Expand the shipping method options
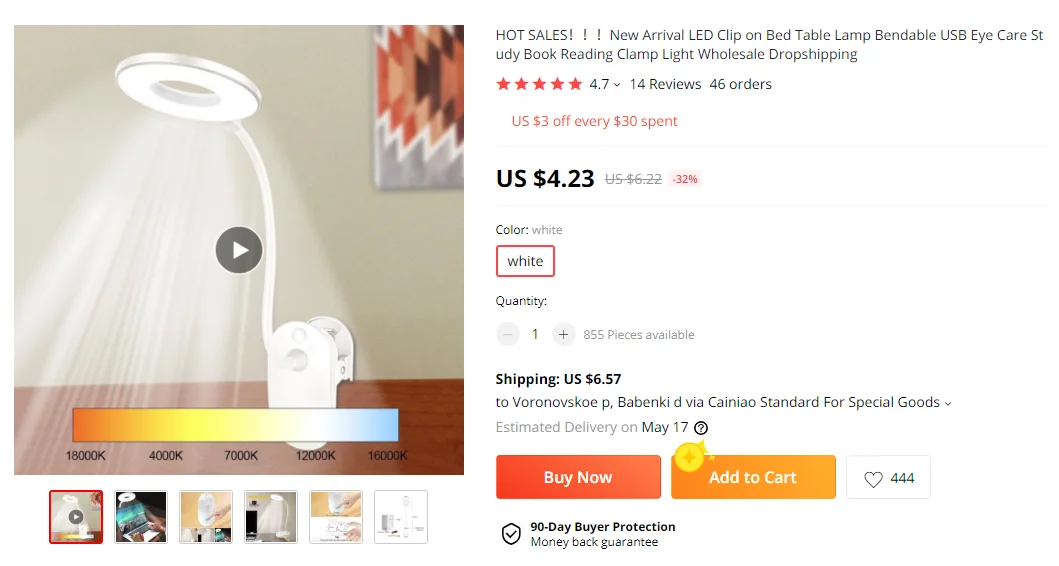The height and width of the screenshot is (566, 1059). point(948,403)
